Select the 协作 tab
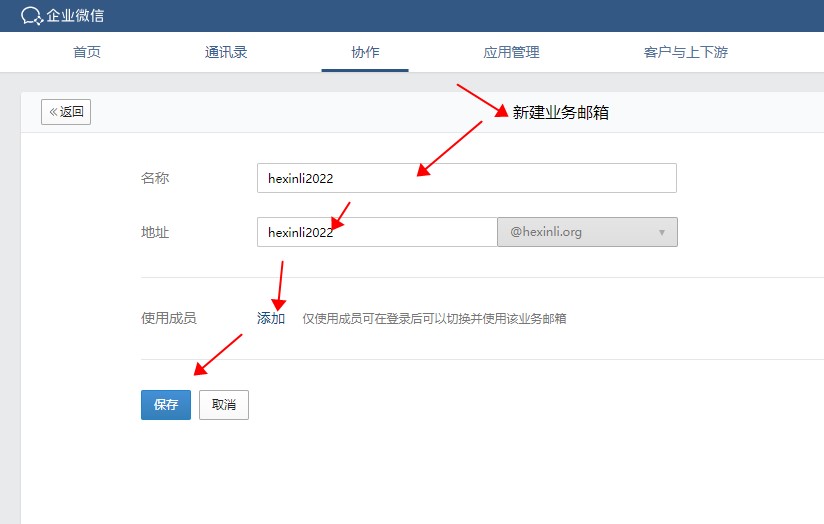The width and height of the screenshot is (824, 524). coord(365,52)
